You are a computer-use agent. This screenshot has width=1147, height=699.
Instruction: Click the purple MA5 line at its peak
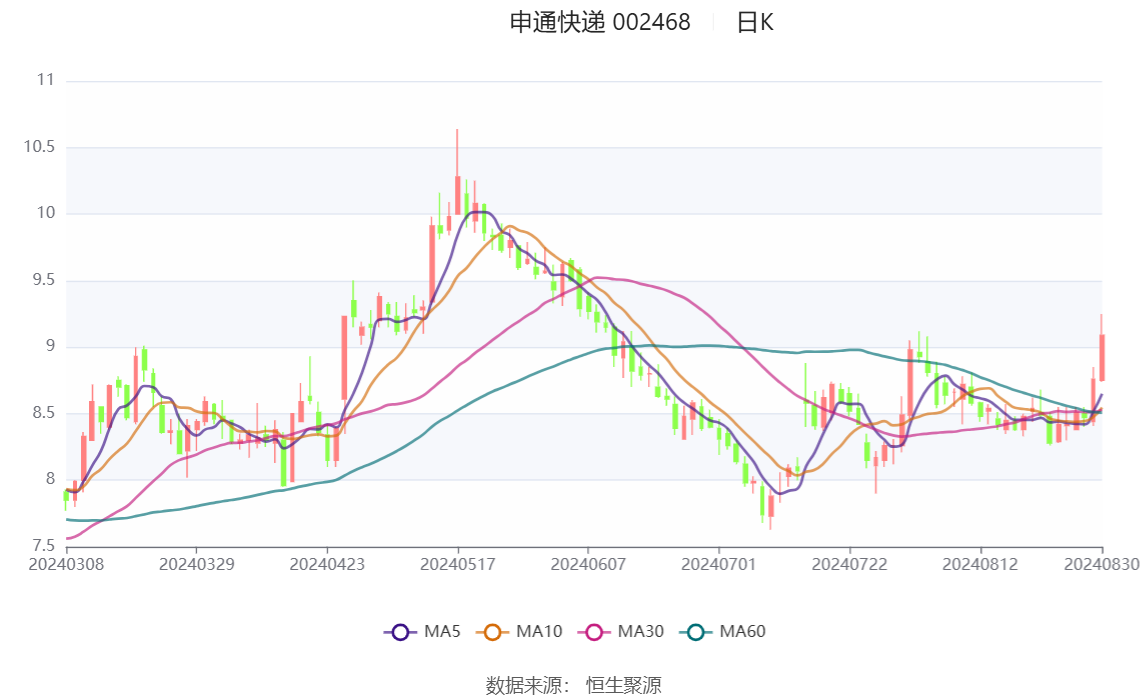(480, 212)
